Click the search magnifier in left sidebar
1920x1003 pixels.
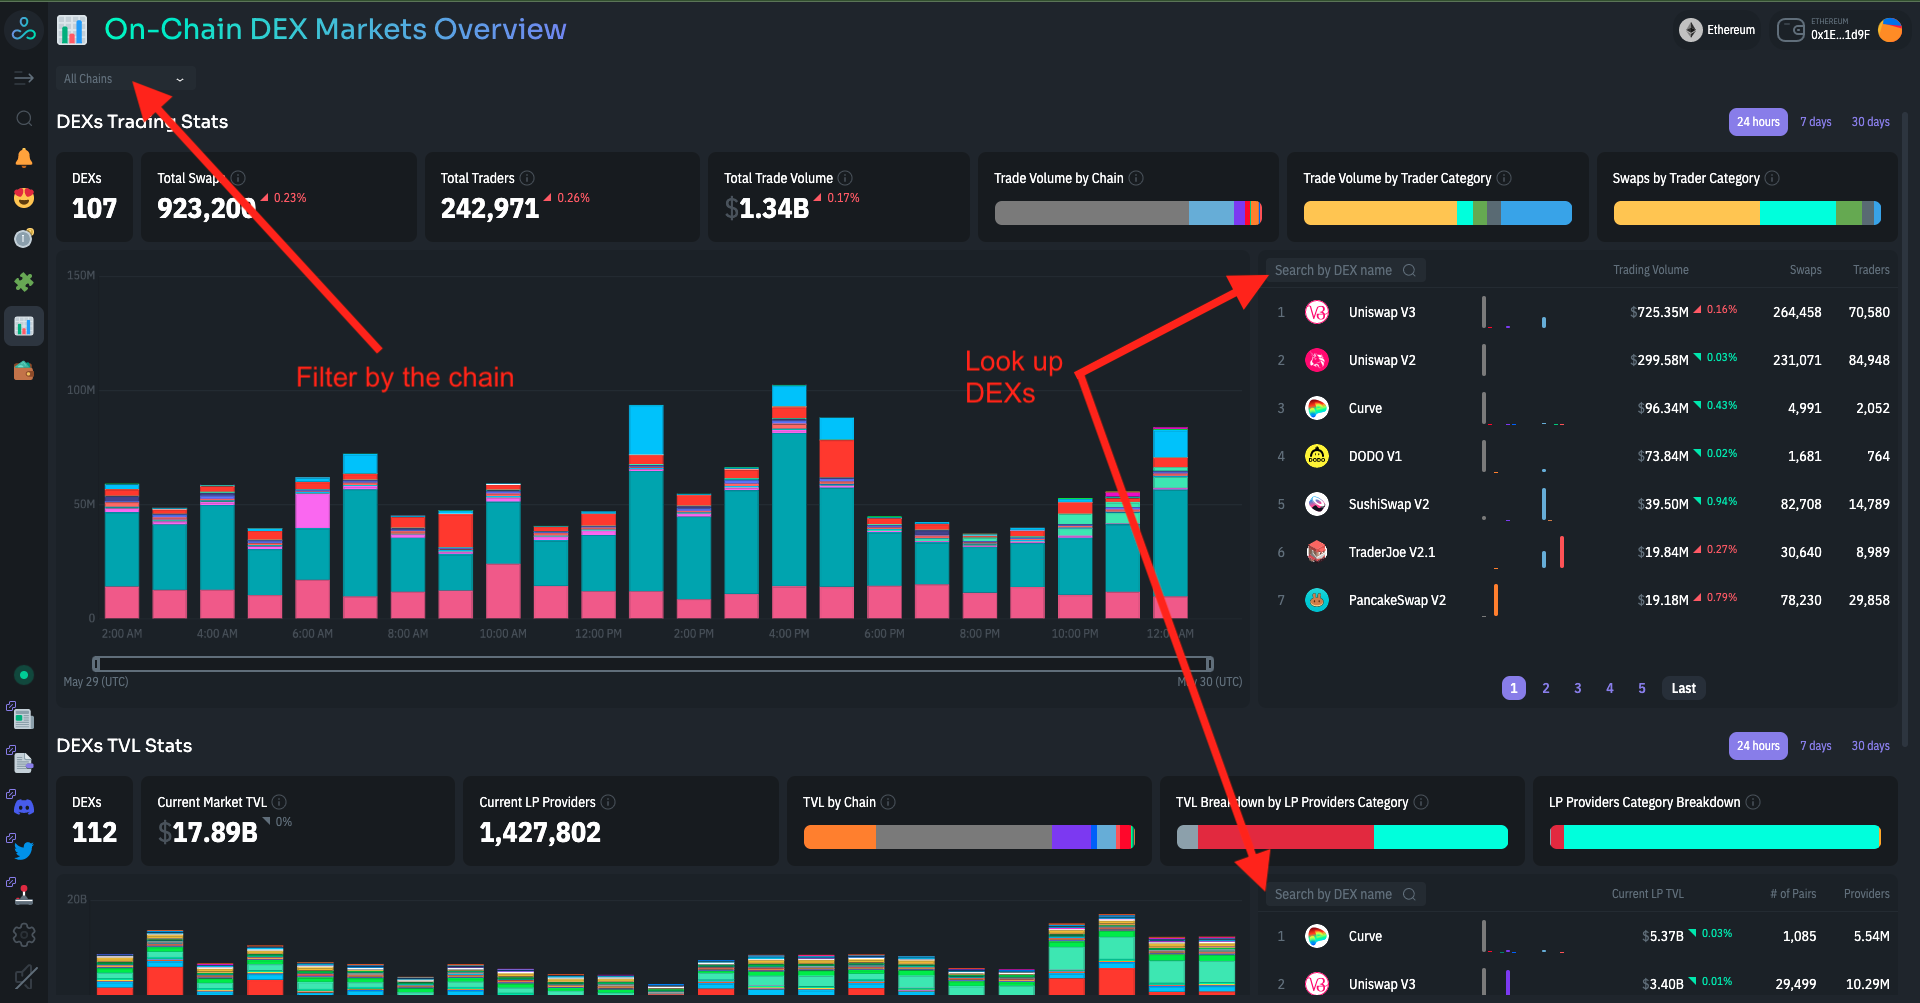[x=24, y=119]
